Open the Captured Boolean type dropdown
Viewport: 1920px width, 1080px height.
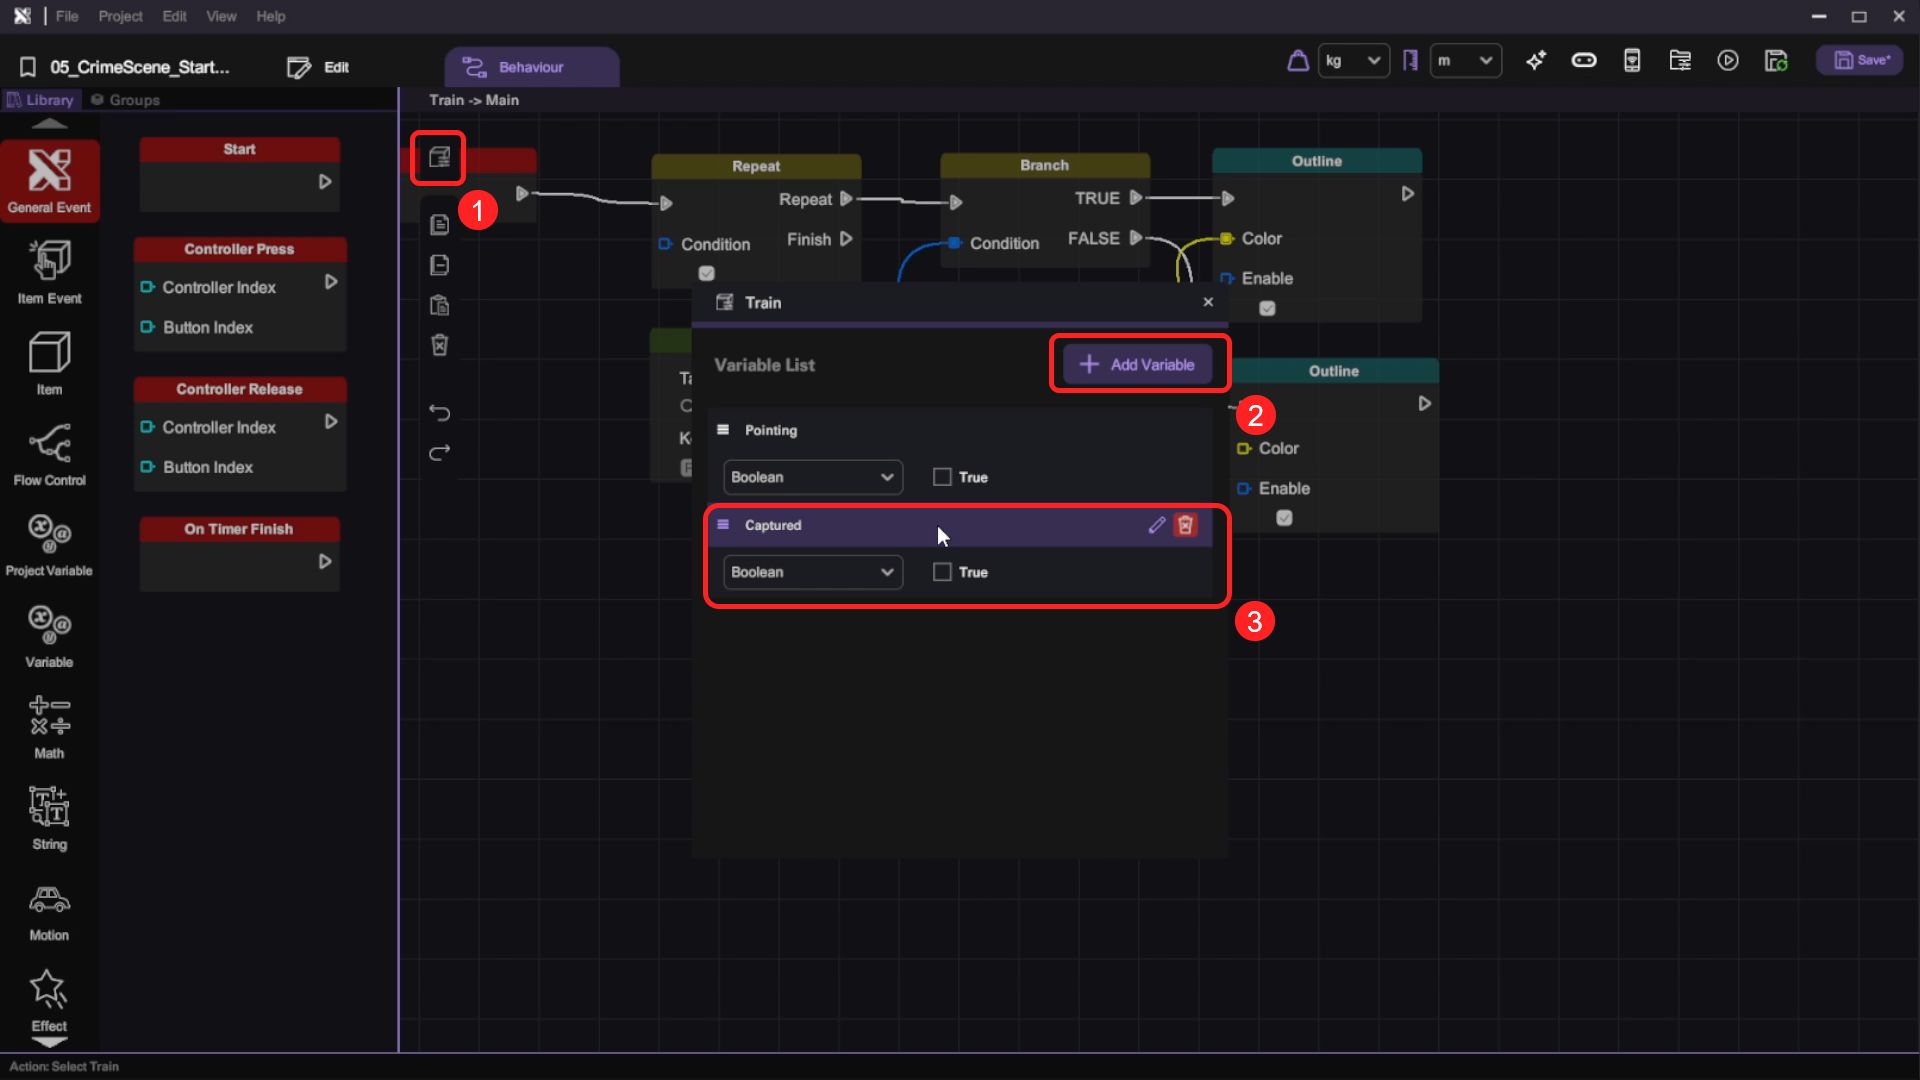812,572
